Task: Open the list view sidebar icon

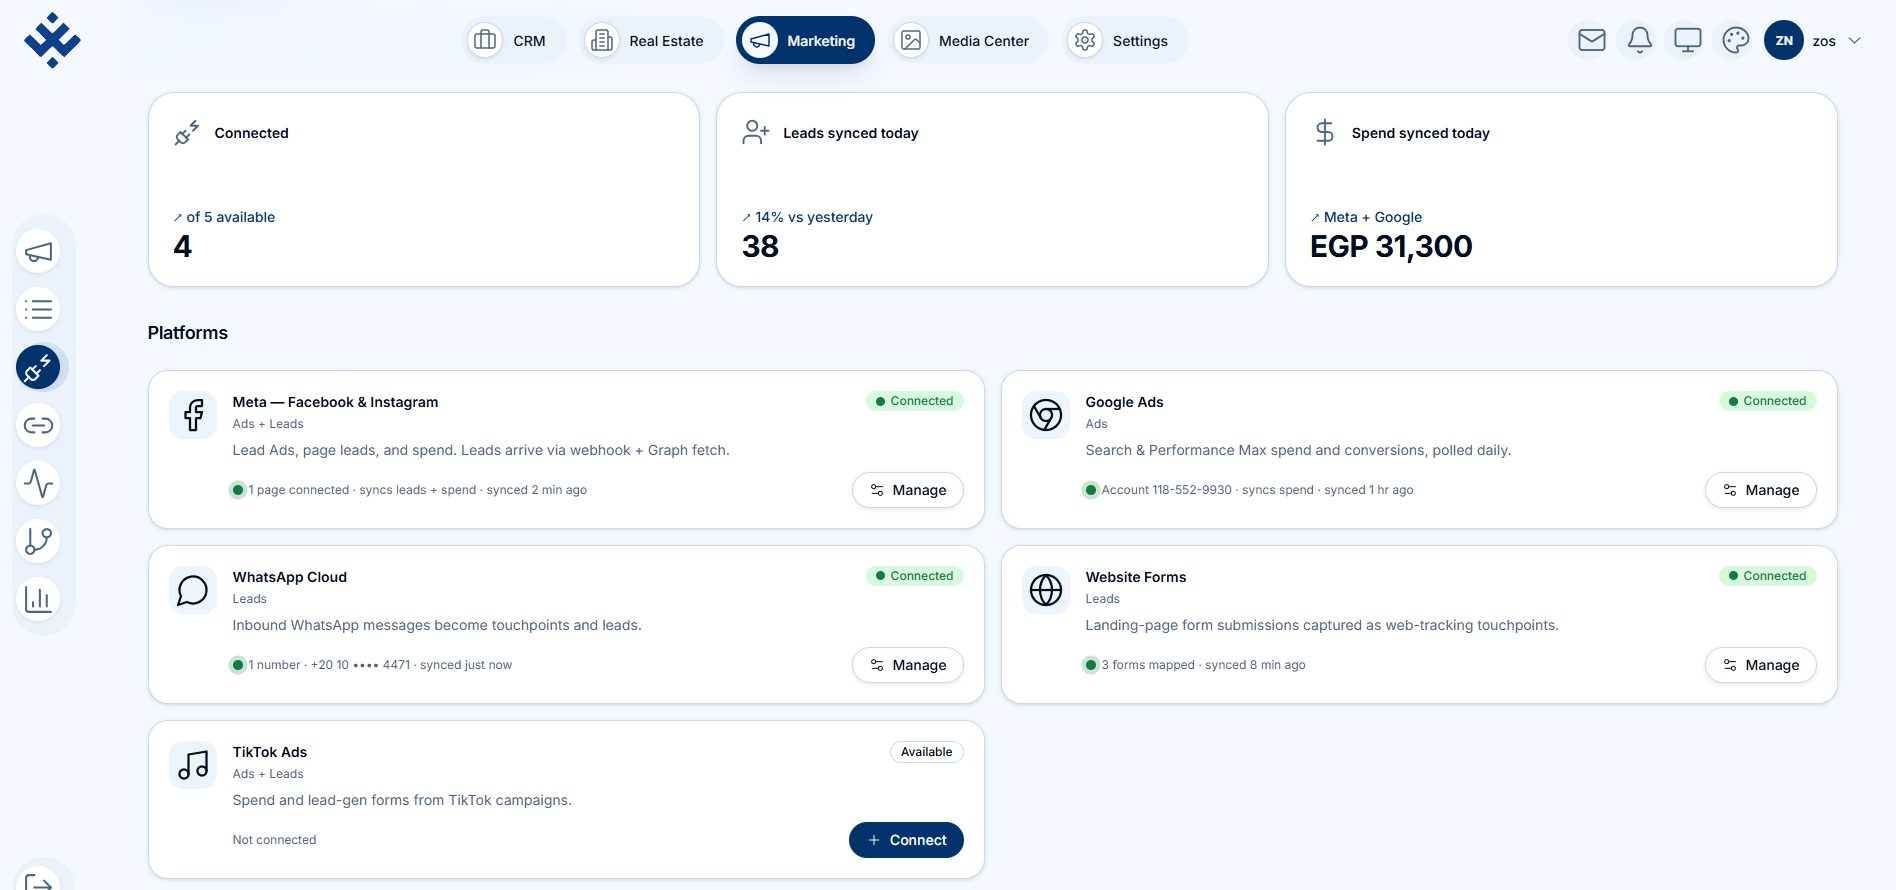Action: tap(38, 310)
